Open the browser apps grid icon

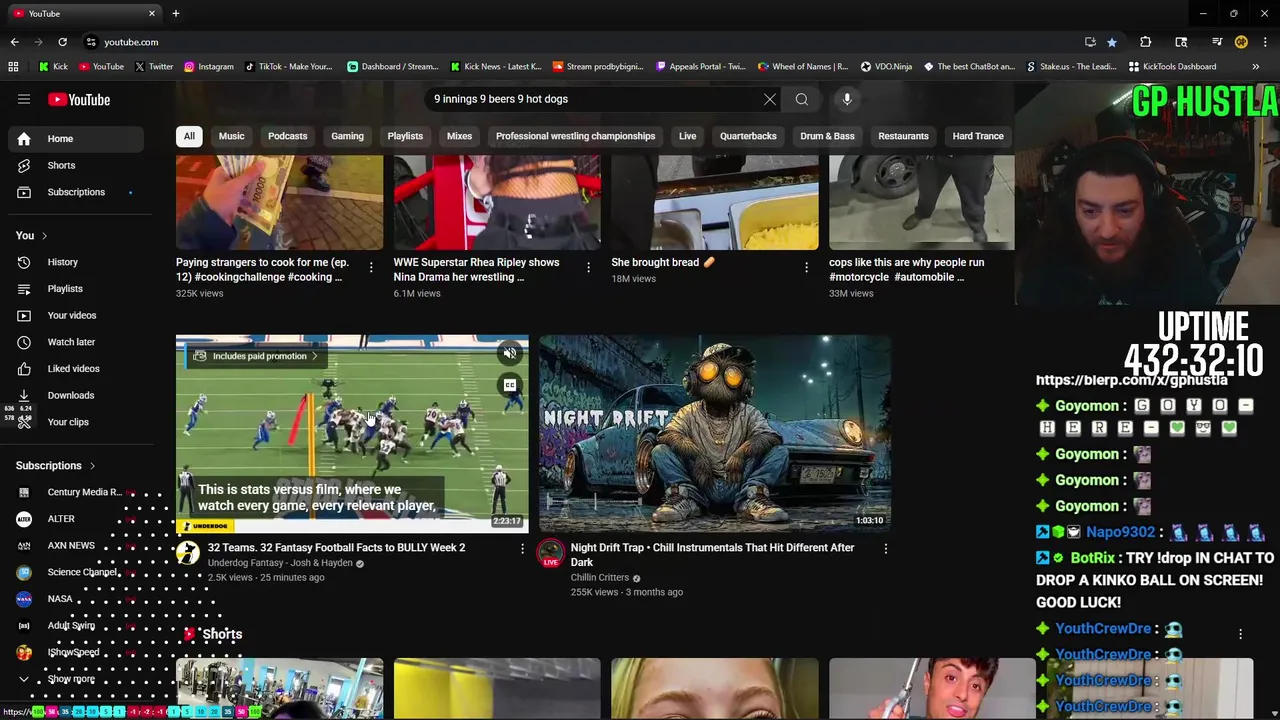click(x=13, y=67)
